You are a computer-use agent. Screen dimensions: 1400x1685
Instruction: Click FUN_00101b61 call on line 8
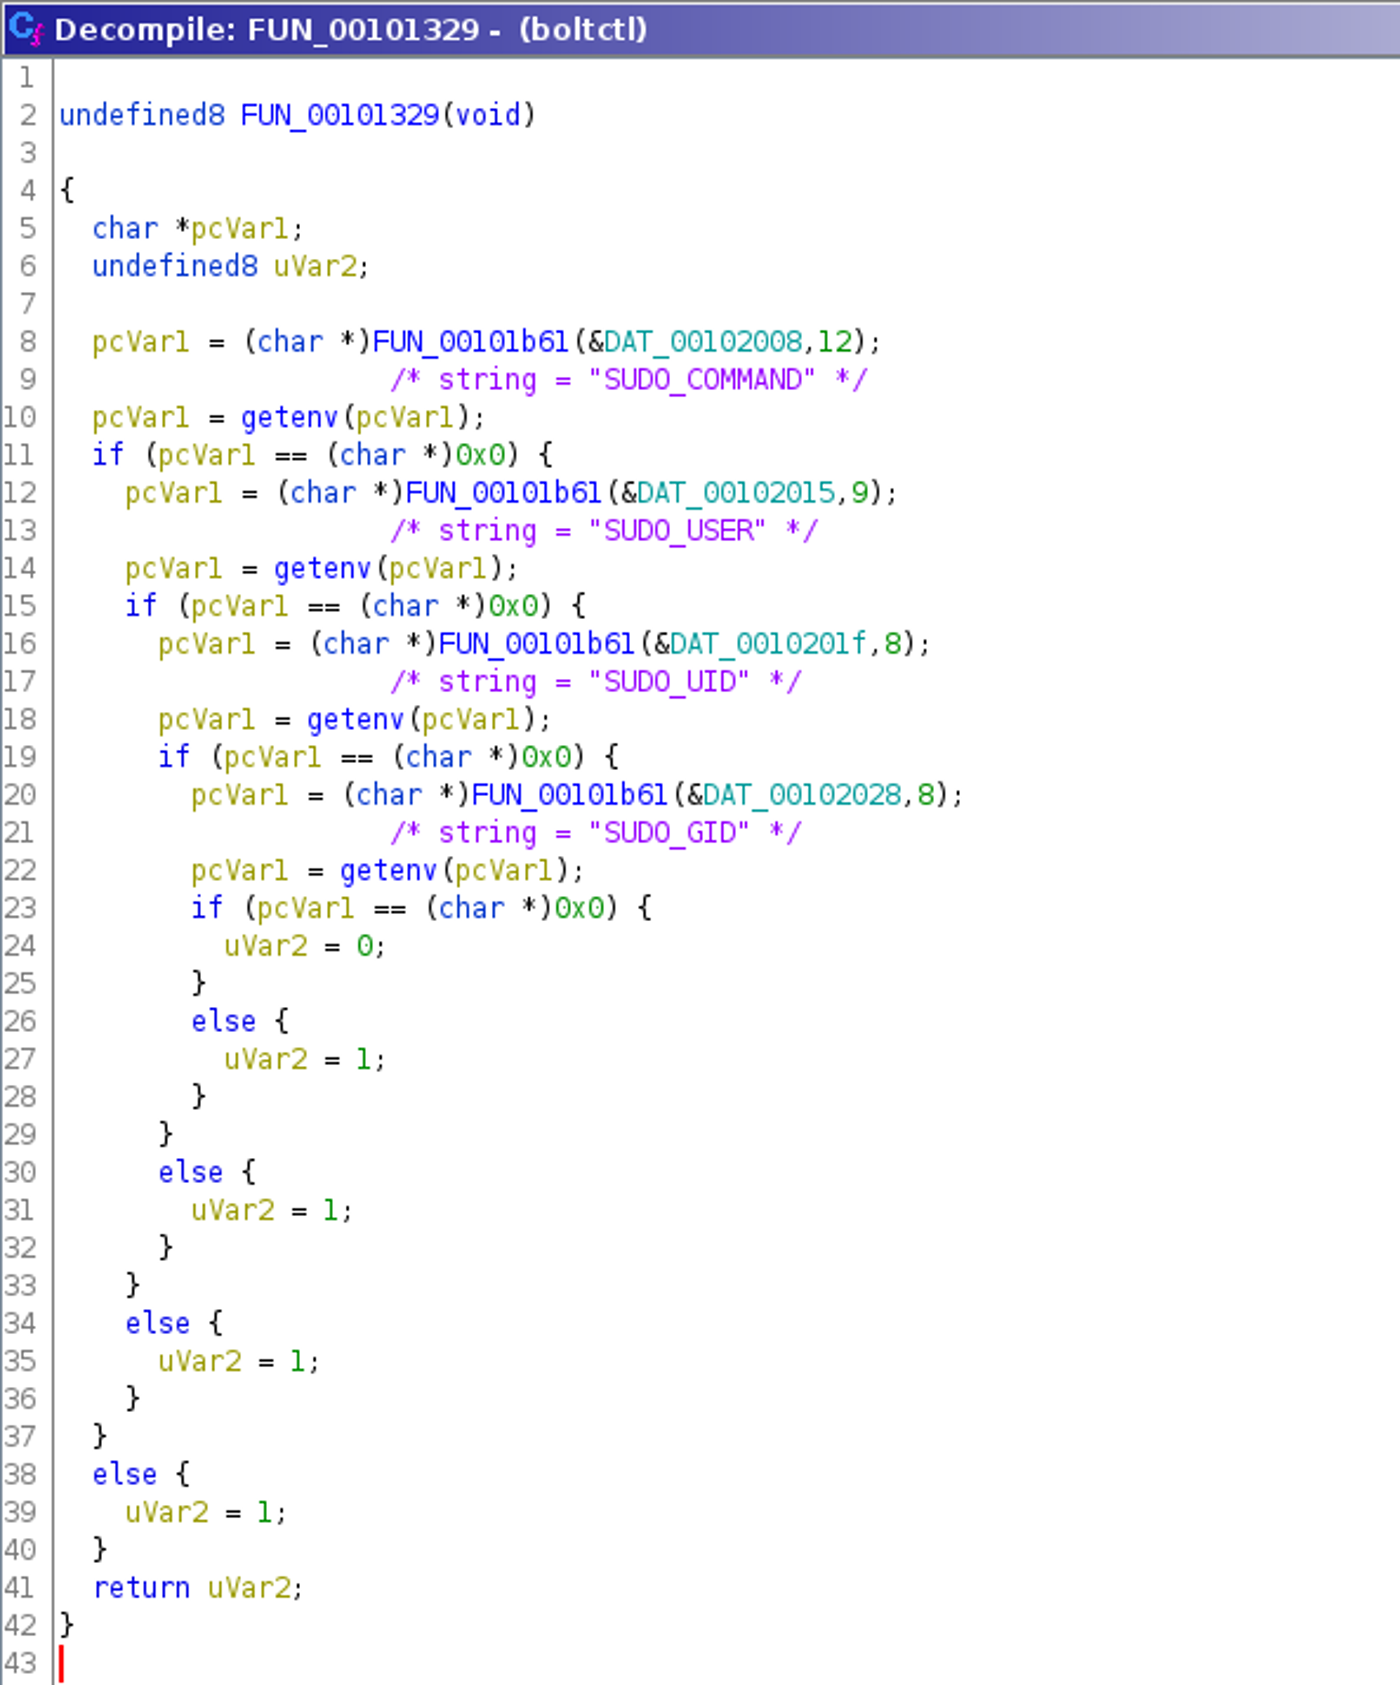click(x=471, y=342)
